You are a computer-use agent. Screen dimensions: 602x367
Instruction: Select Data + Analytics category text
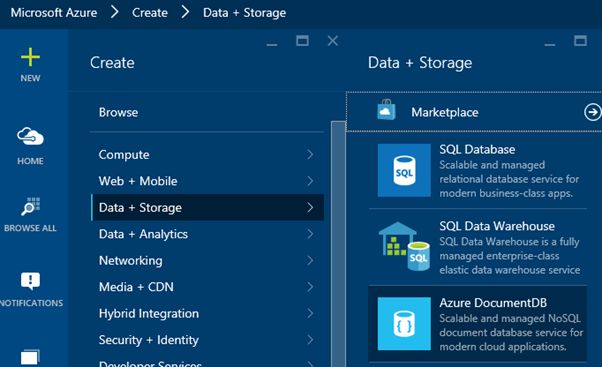pyautogui.click(x=143, y=234)
